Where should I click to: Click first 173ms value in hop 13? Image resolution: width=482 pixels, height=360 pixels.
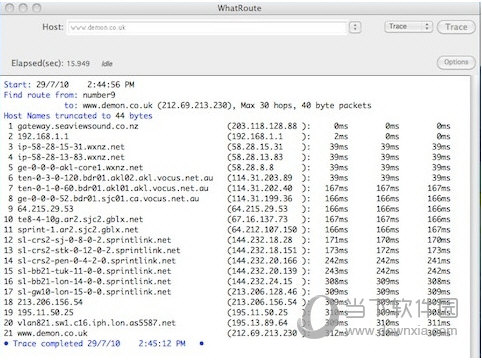click(337, 250)
